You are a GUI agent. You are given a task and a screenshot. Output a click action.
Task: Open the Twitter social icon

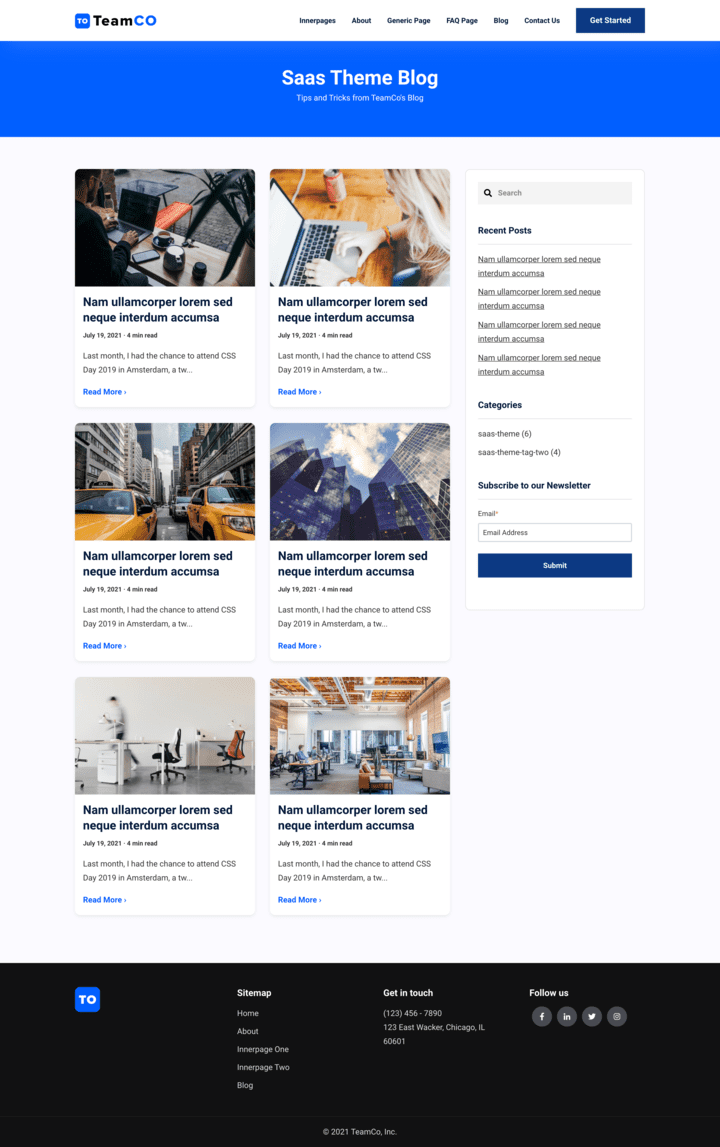(x=592, y=1017)
